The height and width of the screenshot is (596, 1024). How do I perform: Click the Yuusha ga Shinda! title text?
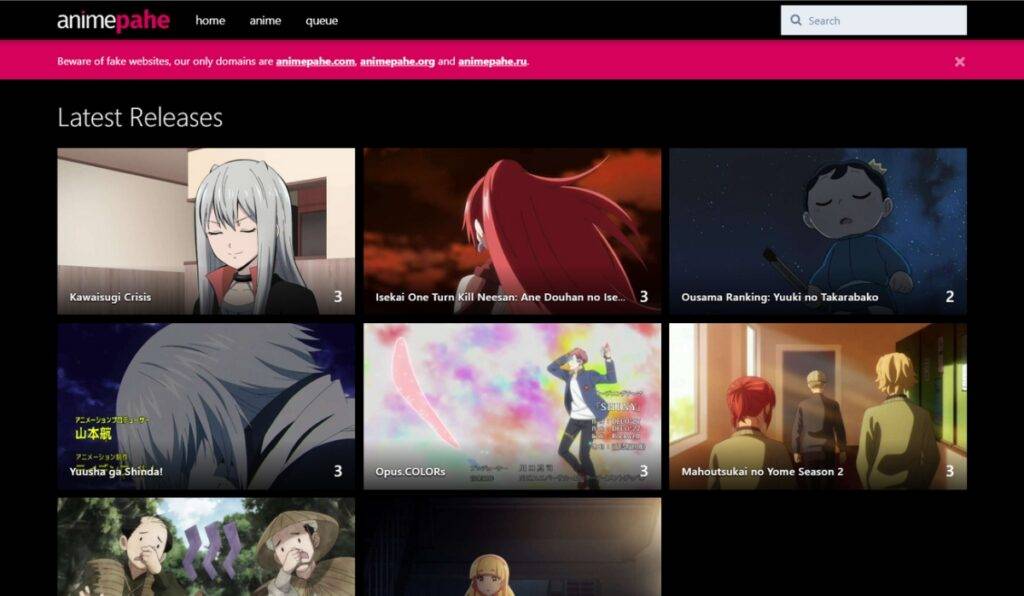coord(116,471)
